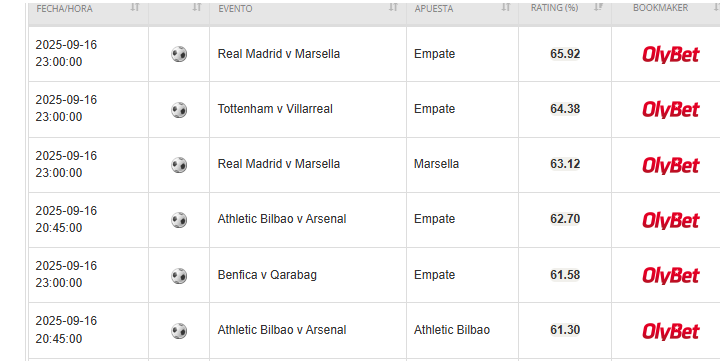Select the 65.92 rating value
723x364 pixels.
(x=565, y=54)
